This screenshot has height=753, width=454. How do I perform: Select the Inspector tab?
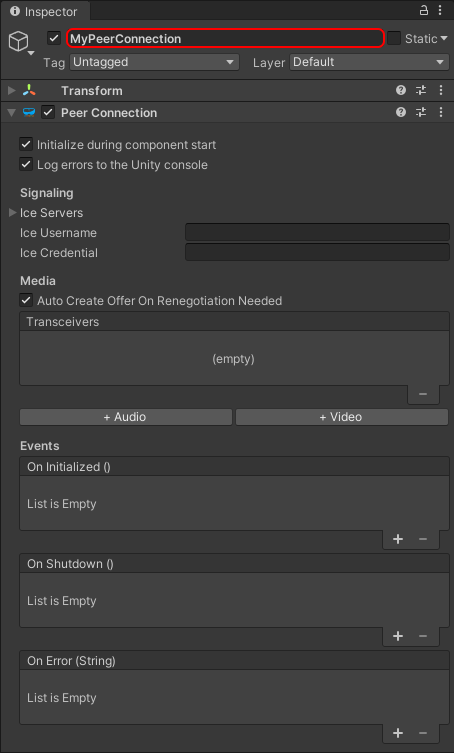(x=44, y=12)
